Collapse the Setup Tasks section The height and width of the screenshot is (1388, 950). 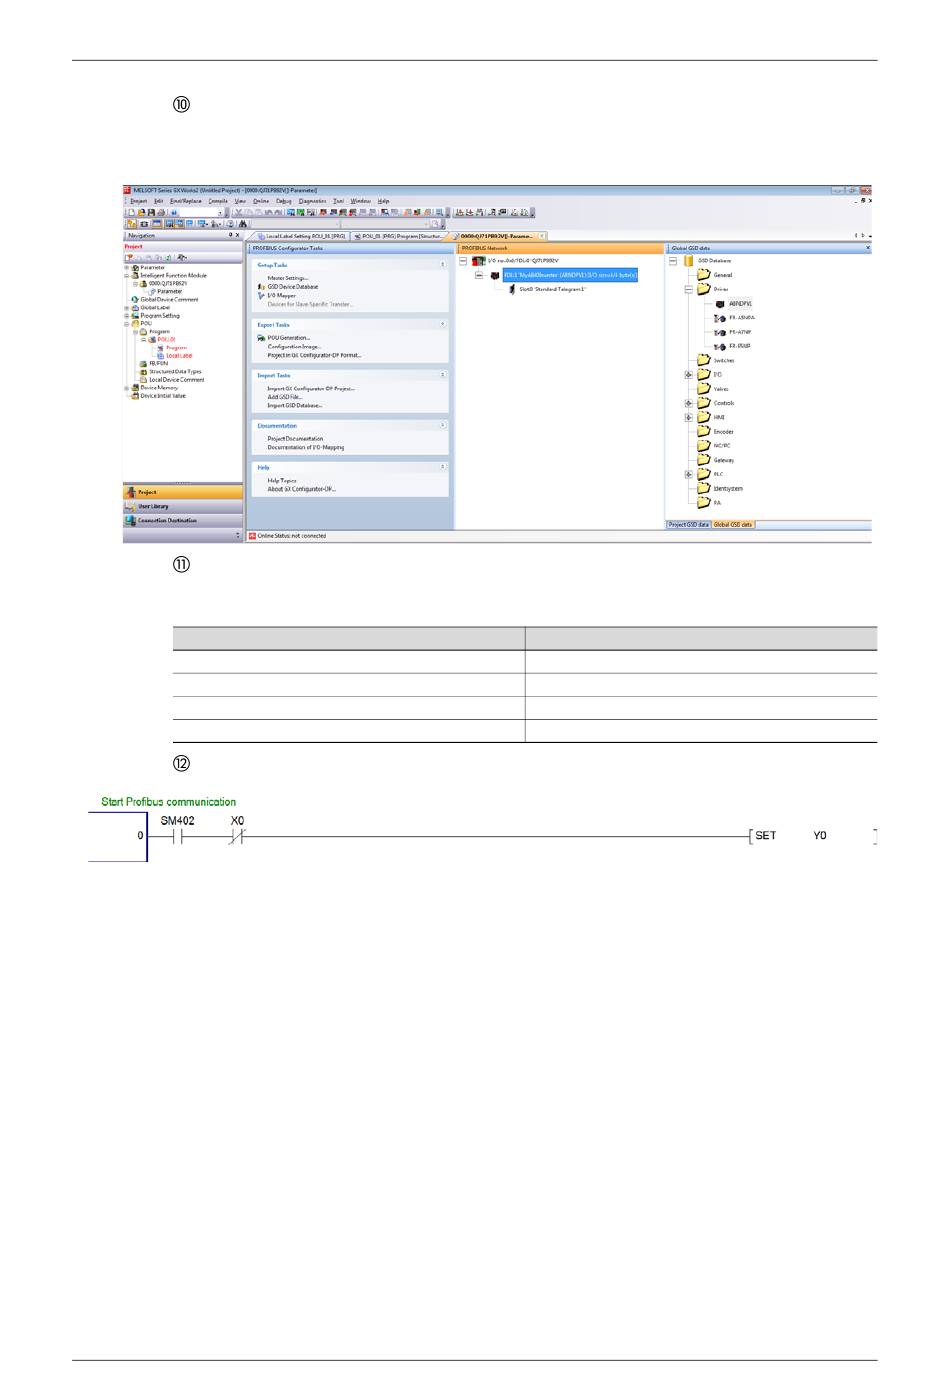[x=443, y=265]
